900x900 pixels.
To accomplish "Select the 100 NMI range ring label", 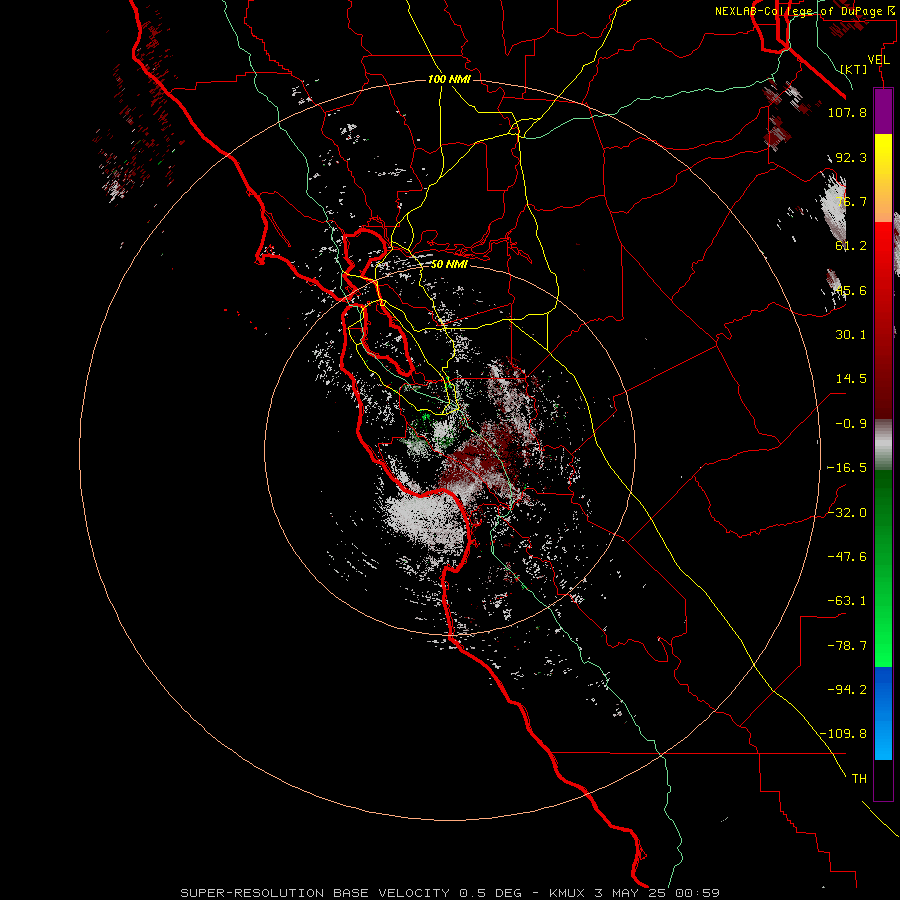I will point(449,79).
